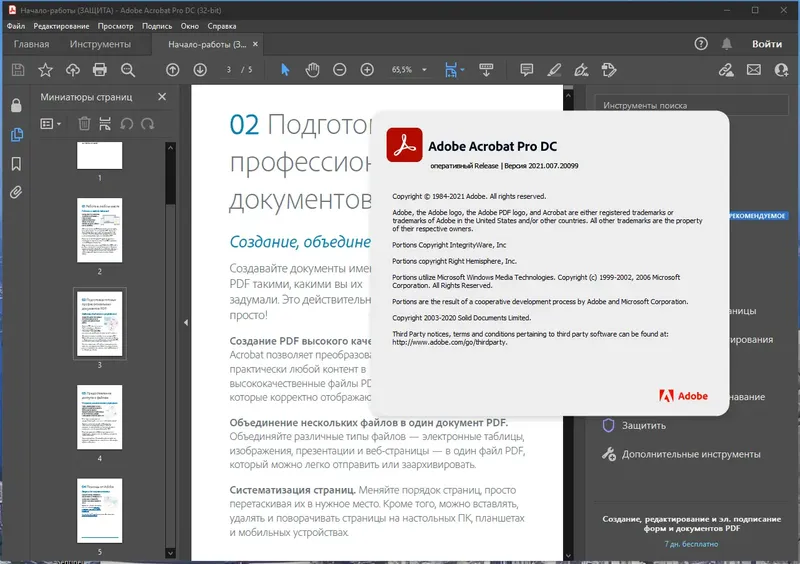Viewport: 800px width, 564px height.
Task: Rotate page counterclockwise icon
Action: pyautogui.click(x=127, y=124)
